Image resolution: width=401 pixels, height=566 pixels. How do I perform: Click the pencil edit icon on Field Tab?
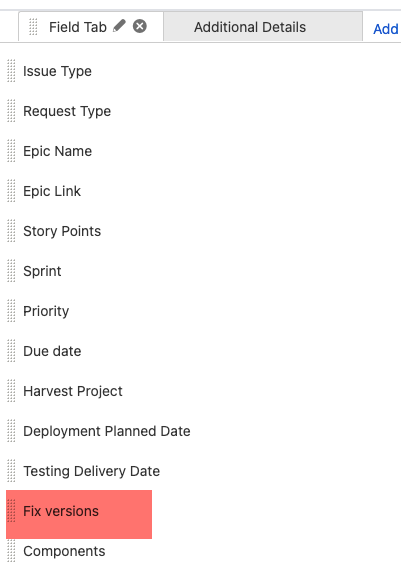[119, 26]
